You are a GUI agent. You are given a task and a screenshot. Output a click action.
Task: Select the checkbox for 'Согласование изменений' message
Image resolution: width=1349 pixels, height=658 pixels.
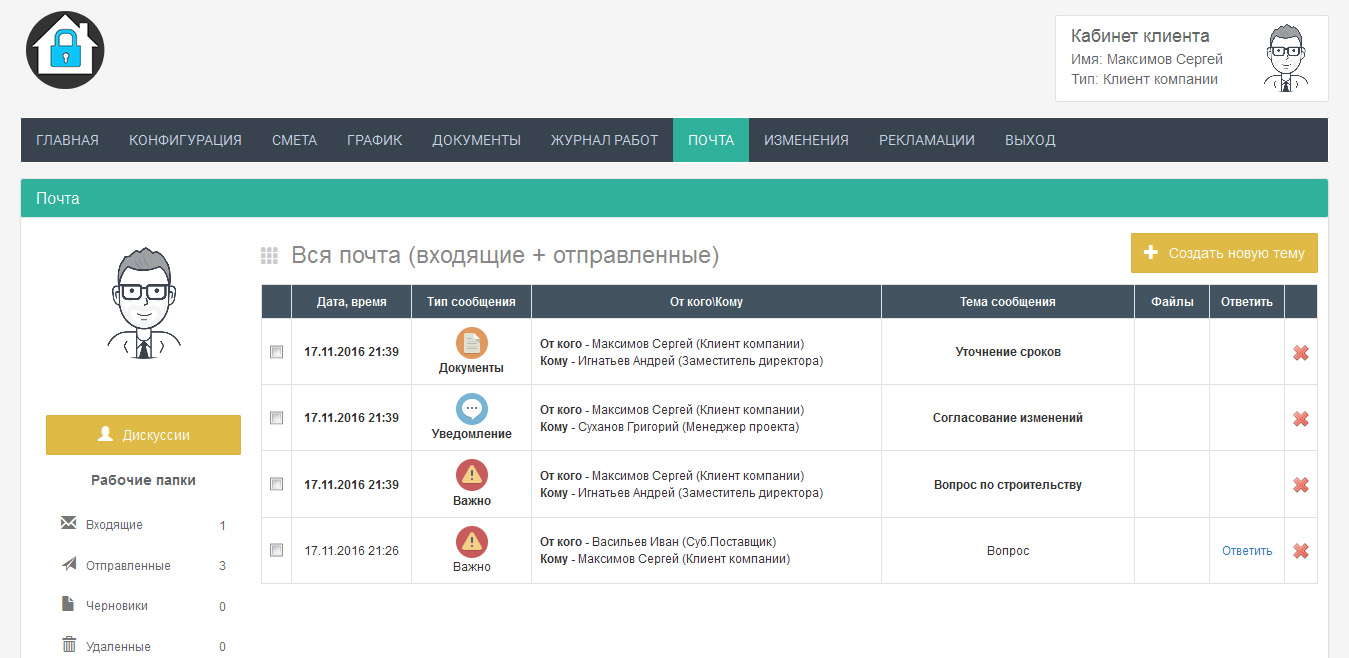point(277,418)
